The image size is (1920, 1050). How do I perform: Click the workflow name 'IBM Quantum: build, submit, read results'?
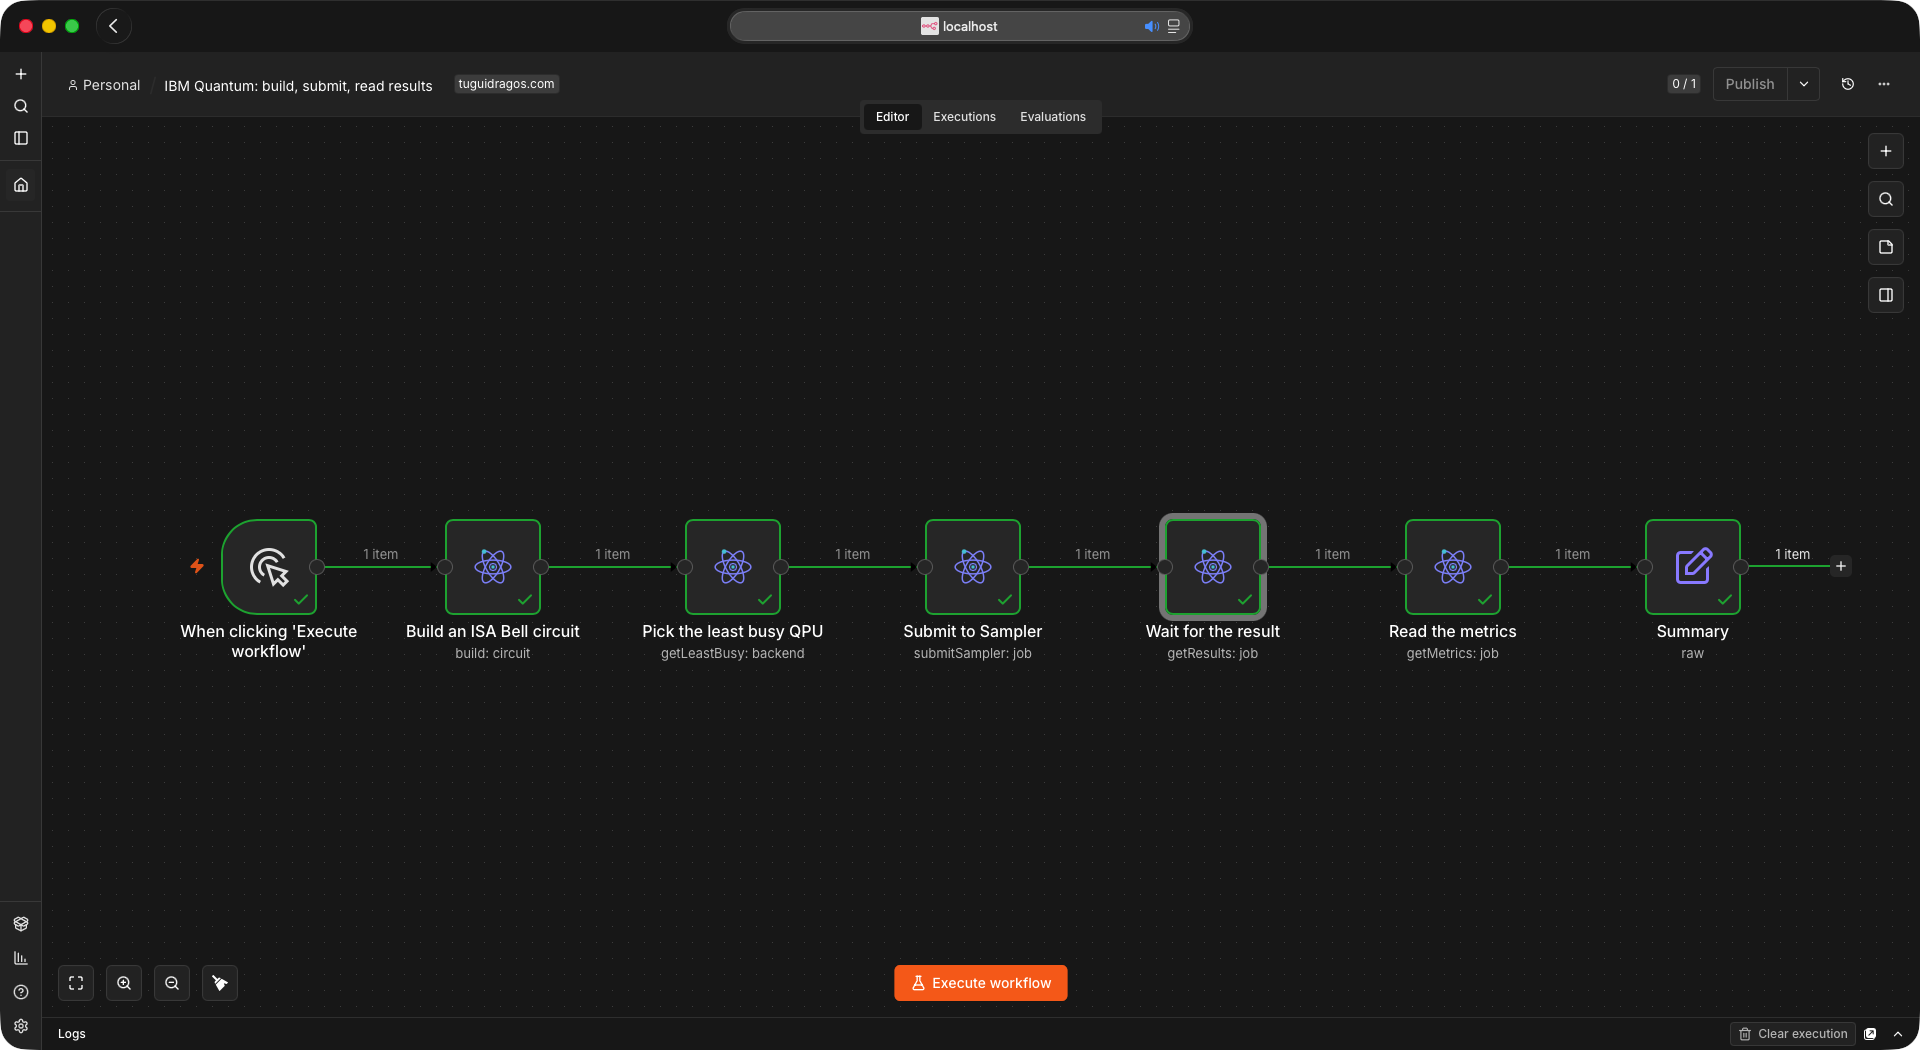point(298,86)
